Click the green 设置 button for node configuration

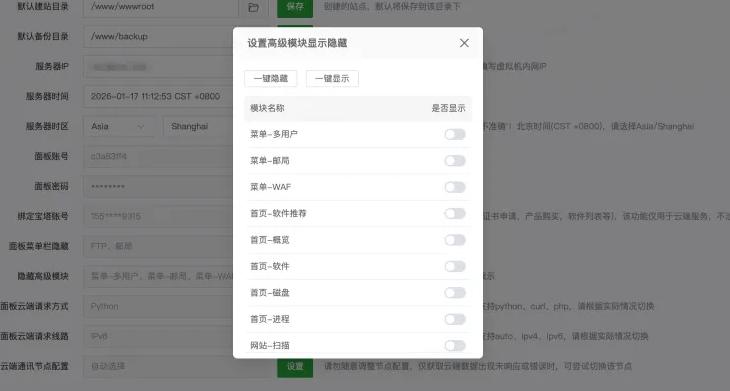(295, 366)
